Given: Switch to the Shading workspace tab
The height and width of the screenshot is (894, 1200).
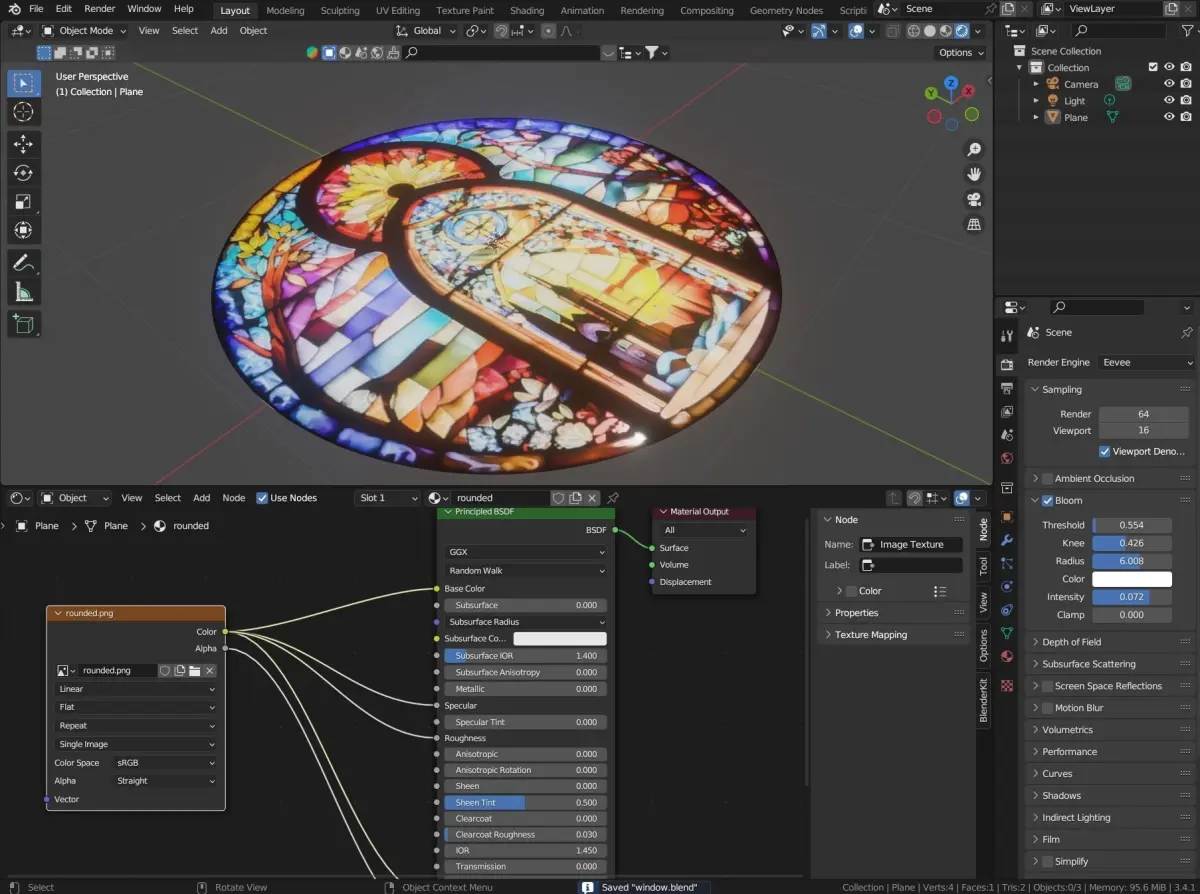Looking at the screenshot, I should [527, 11].
